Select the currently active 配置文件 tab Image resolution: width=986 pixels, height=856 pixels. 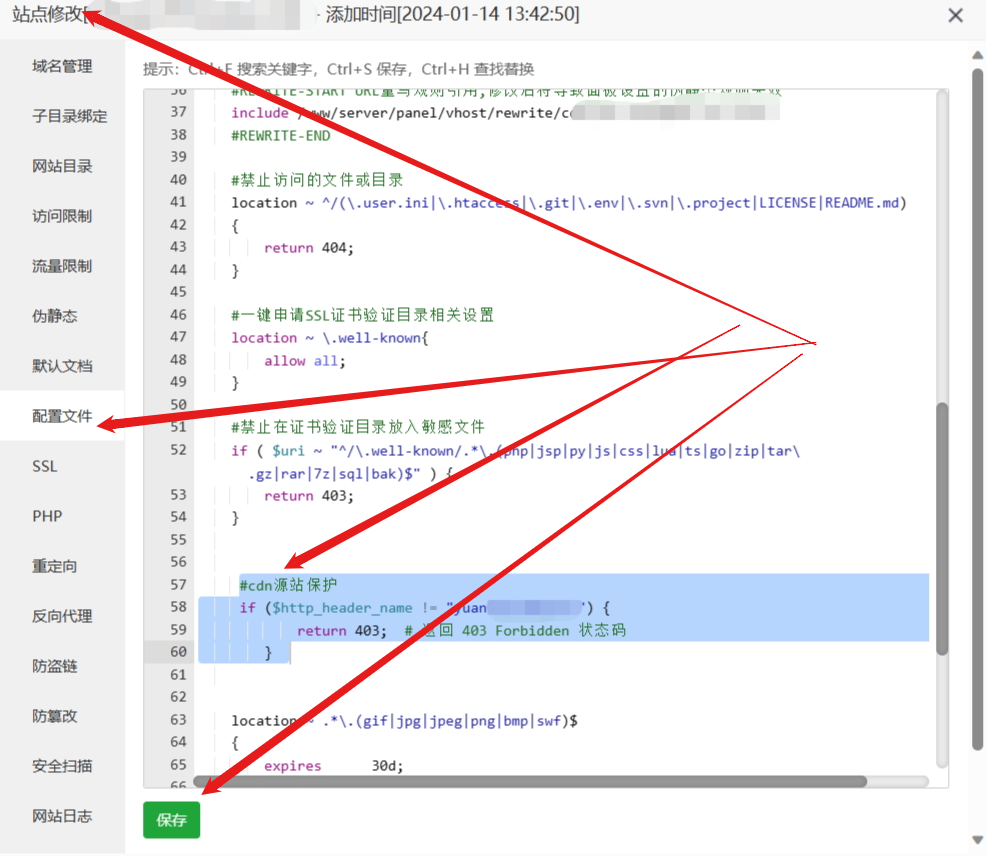[x=62, y=416]
